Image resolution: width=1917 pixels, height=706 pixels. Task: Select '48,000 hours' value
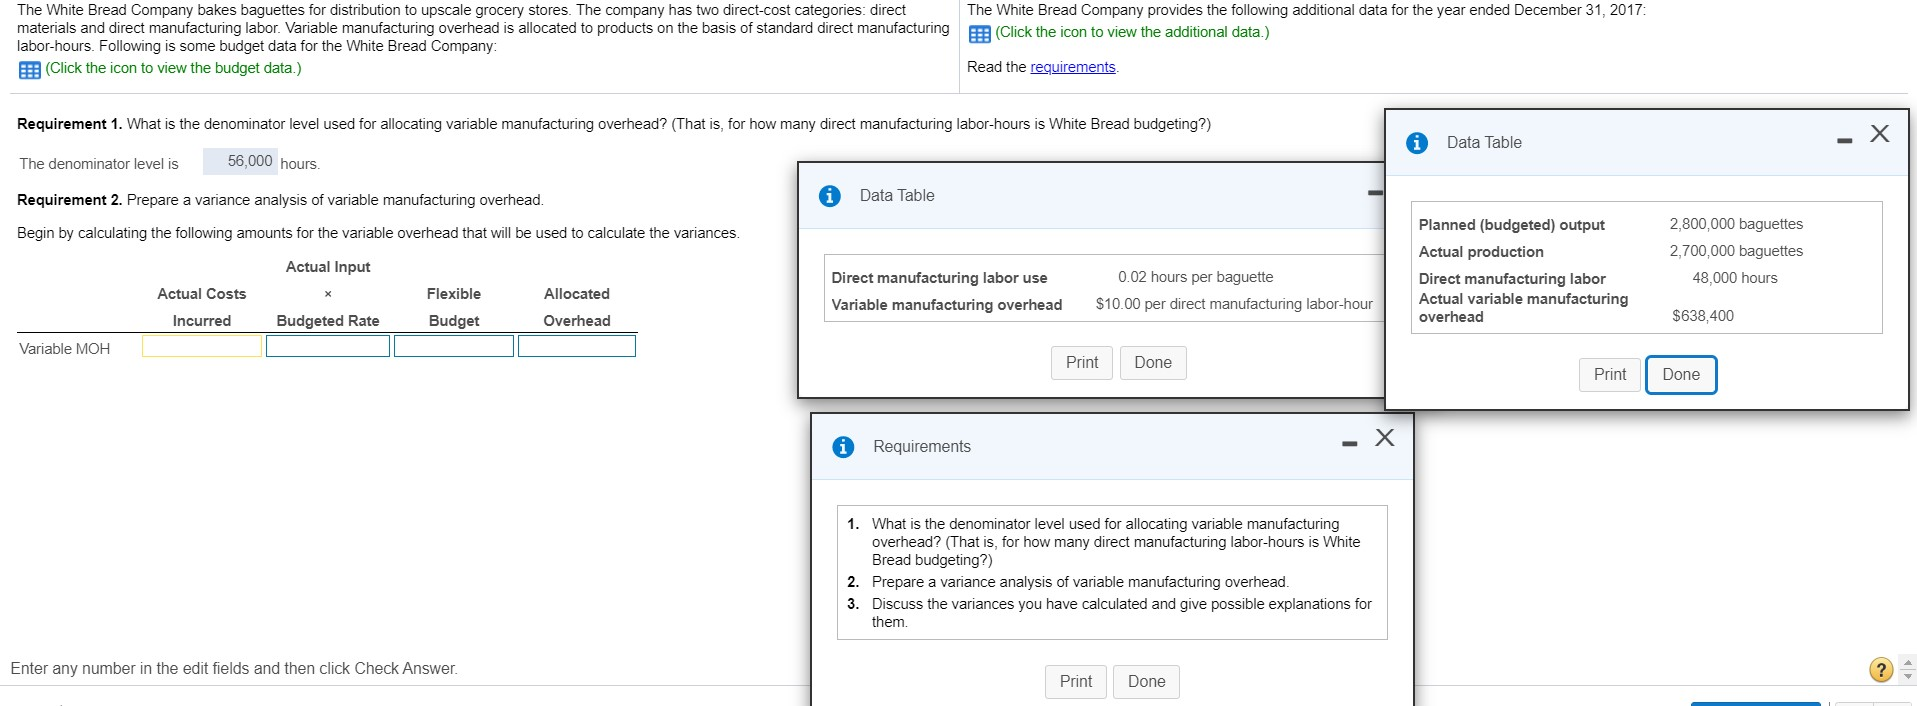point(1735,278)
